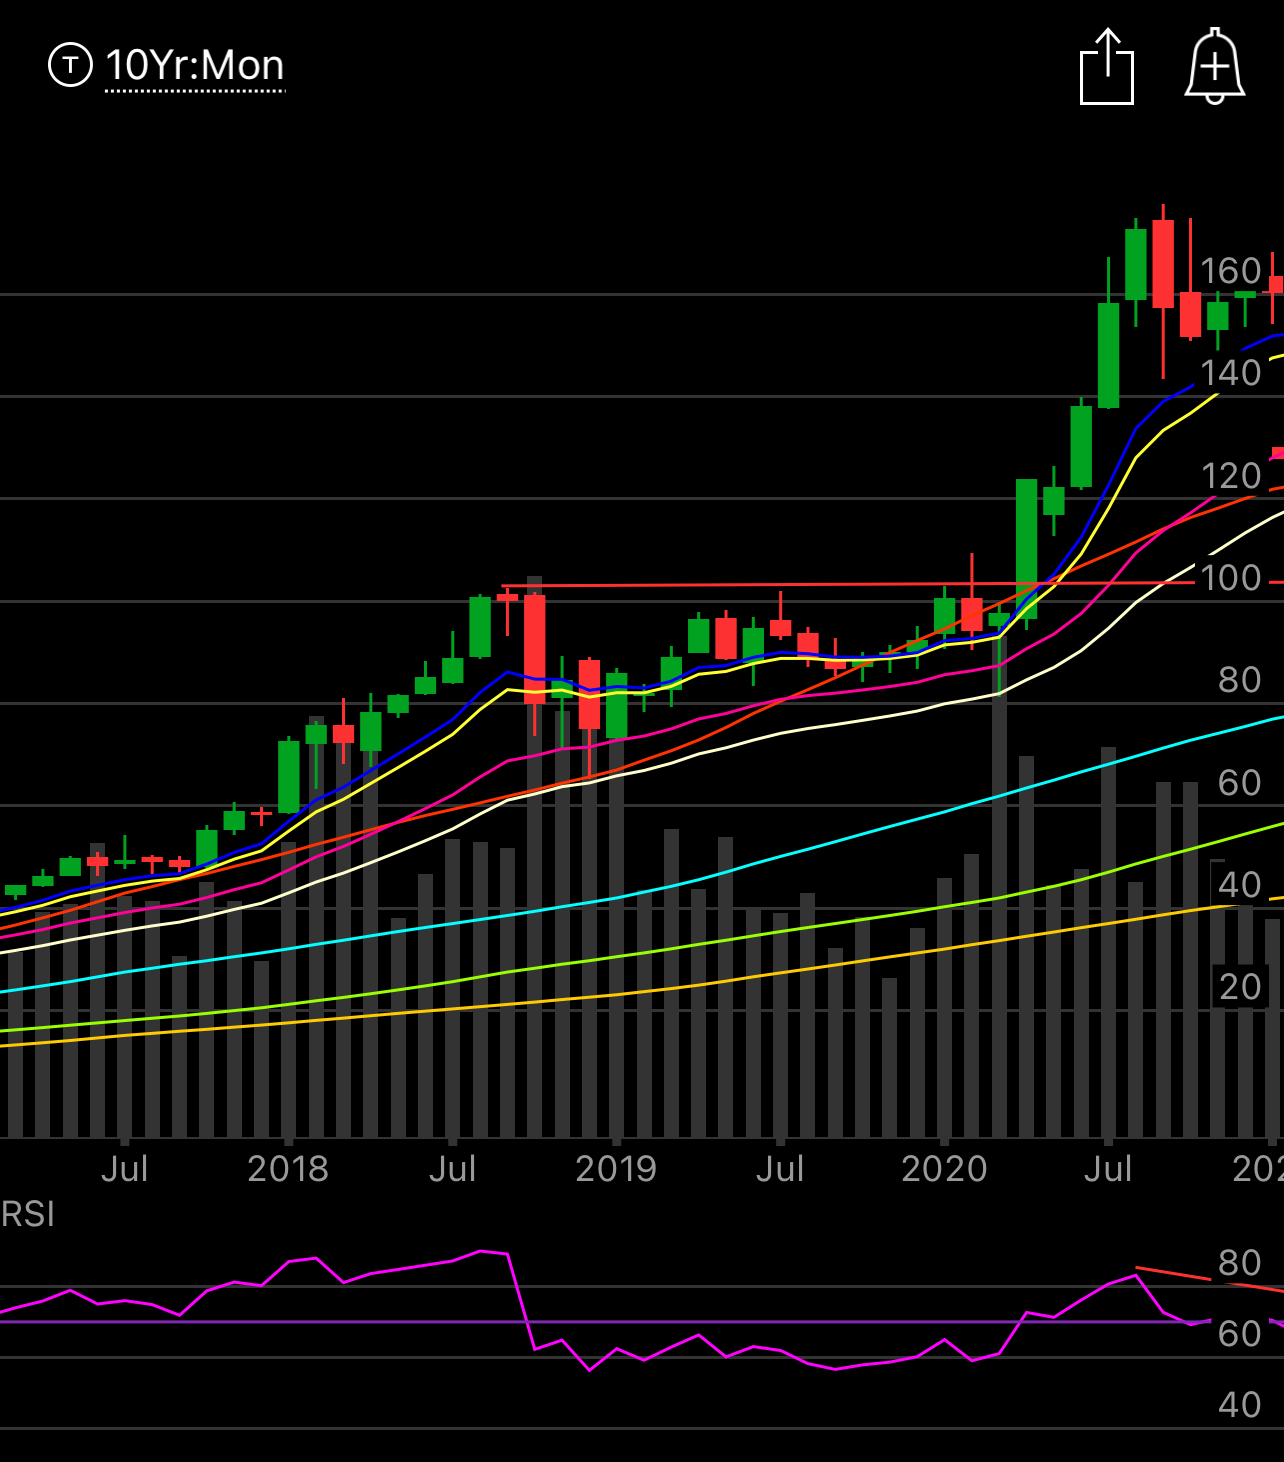Select the price axis label 80
The height and width of the screenshot is (1462, 1284).
click(1240, 680)
